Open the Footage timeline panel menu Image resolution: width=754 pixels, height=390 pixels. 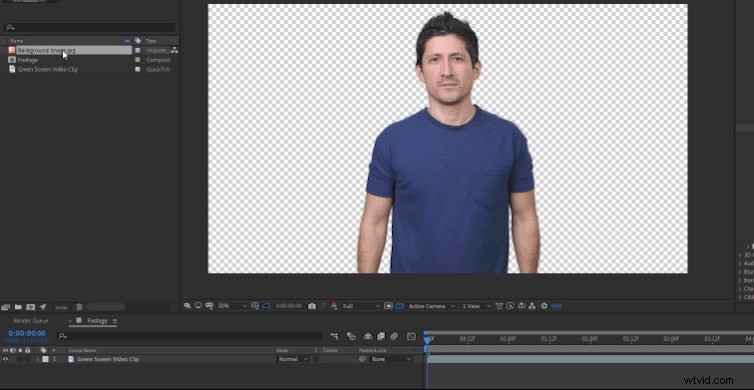[114, 321]
